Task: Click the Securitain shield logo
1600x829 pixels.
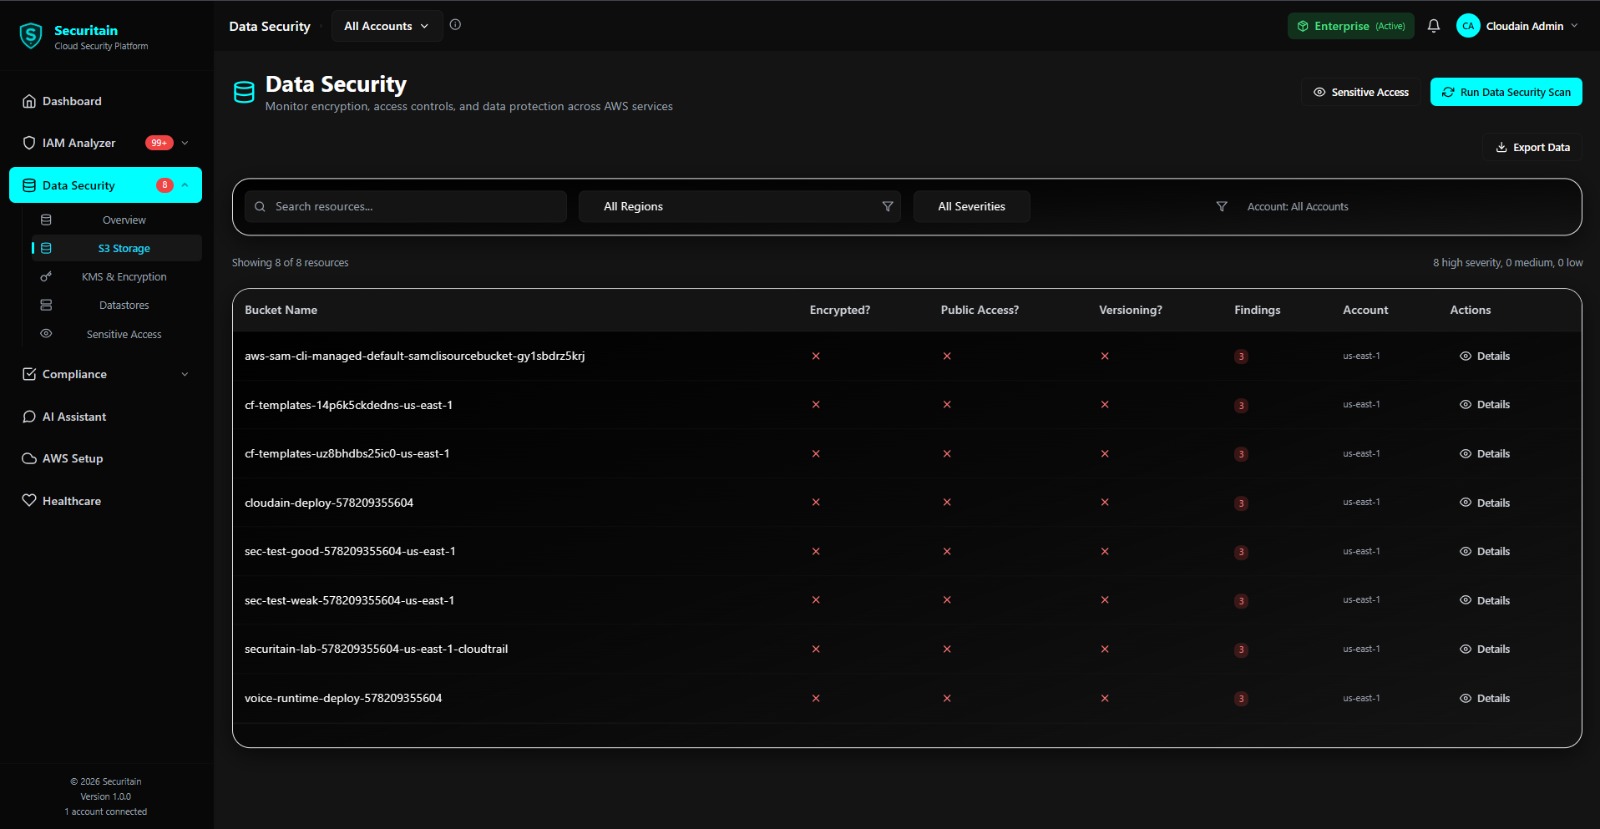Action: [31, 36]
